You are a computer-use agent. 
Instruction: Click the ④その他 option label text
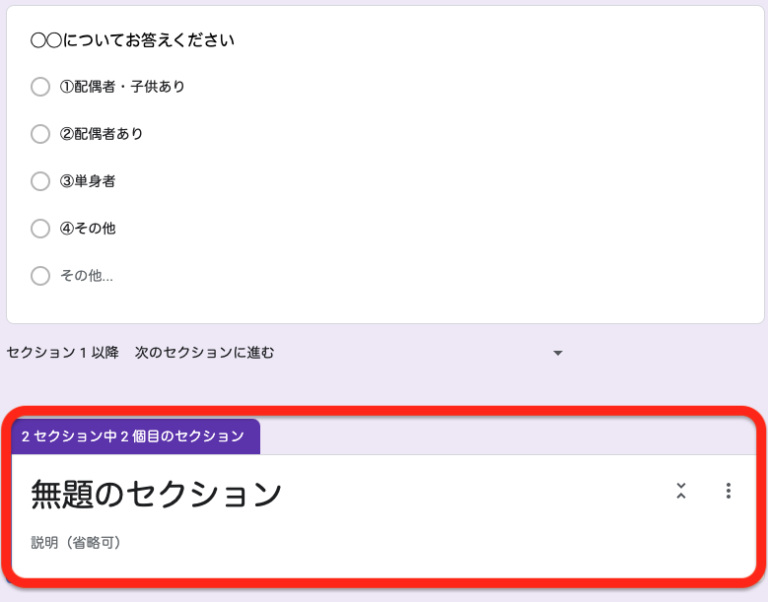coord(88,228)
